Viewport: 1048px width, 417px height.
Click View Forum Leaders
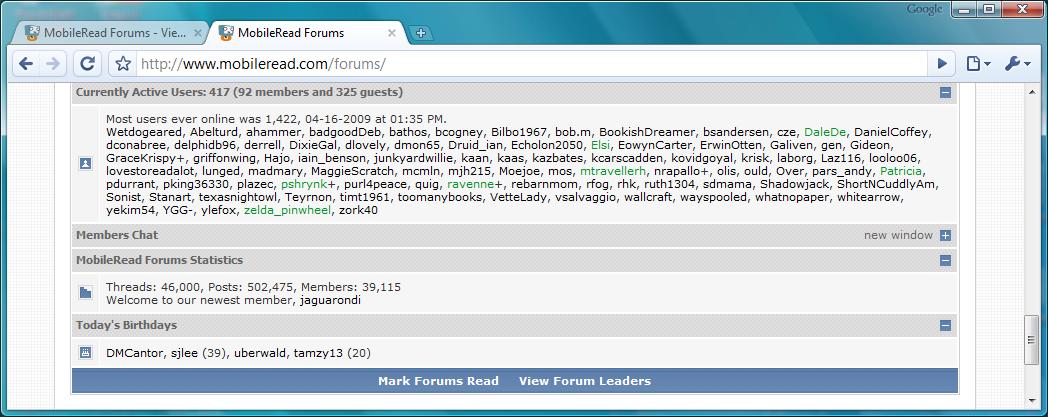click(x=585, y=381)
